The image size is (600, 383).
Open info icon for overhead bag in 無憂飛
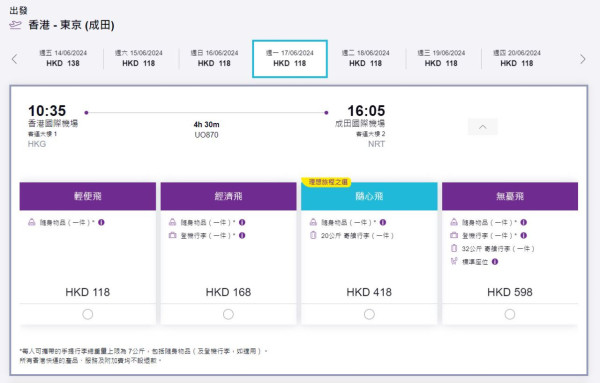click(523, 235)
